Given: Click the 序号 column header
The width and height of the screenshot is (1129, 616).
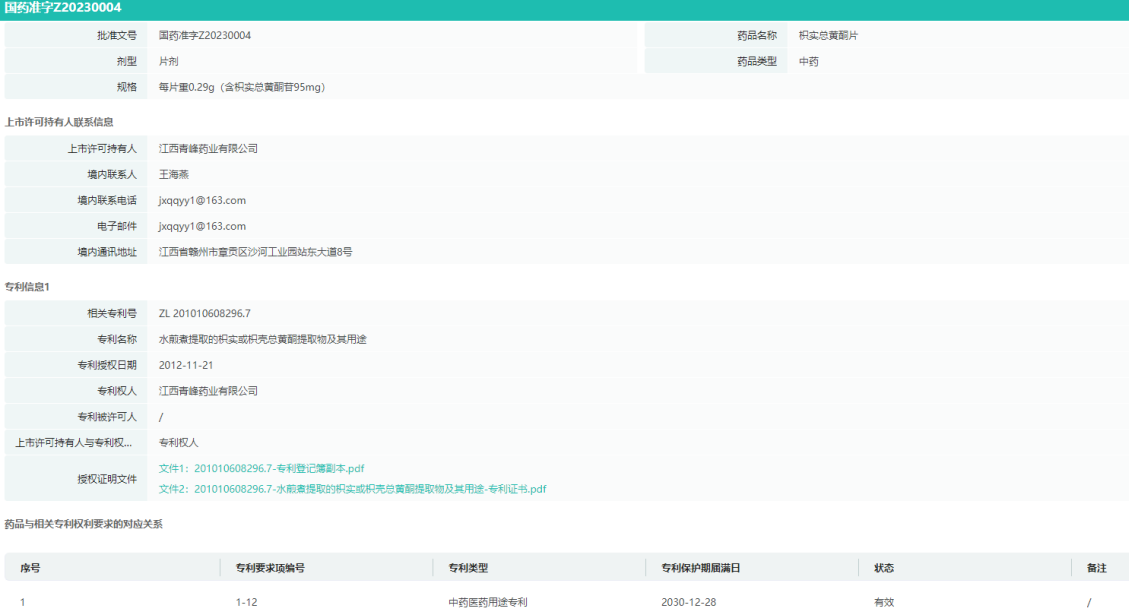Looking at the screenshot, I should coord(30,568).
